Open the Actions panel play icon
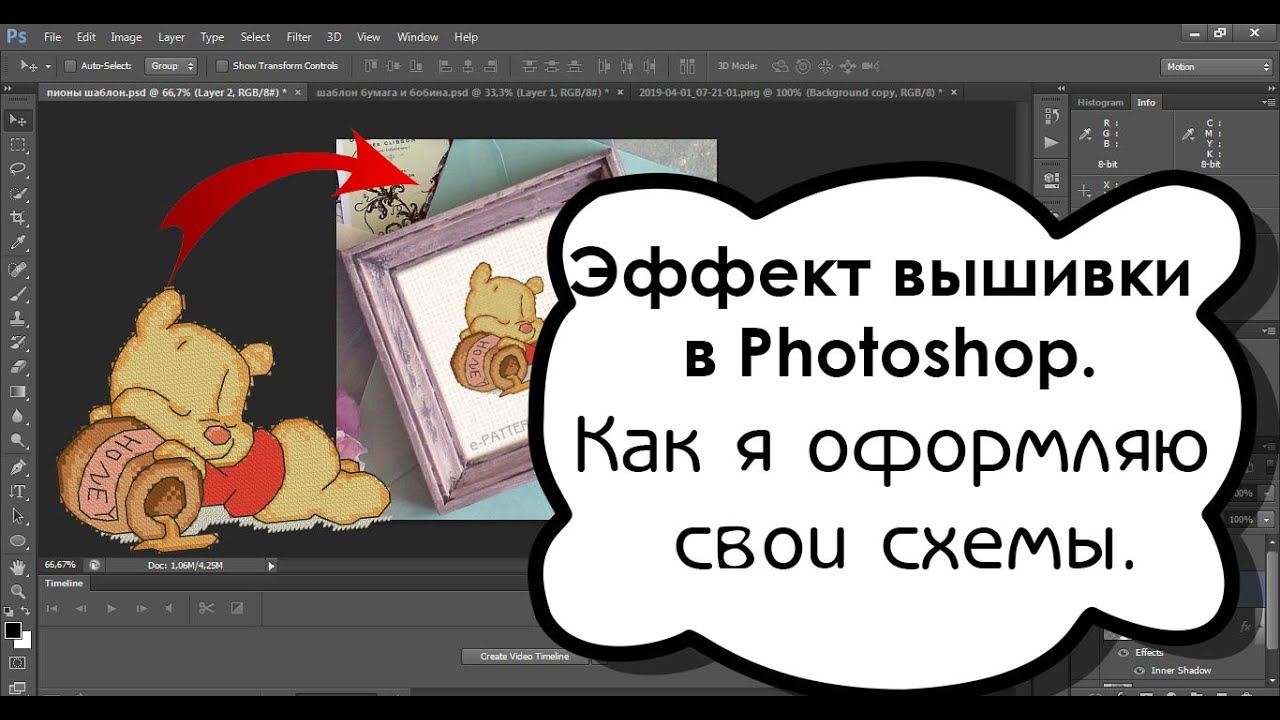Image resolution: width=1280 pixels, height=720 pixels. (1050, 142)
